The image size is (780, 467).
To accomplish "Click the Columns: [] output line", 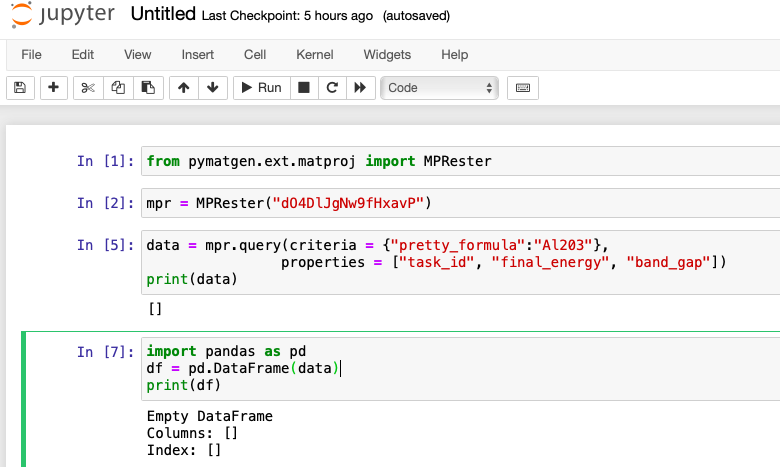I will click(192, 433).
